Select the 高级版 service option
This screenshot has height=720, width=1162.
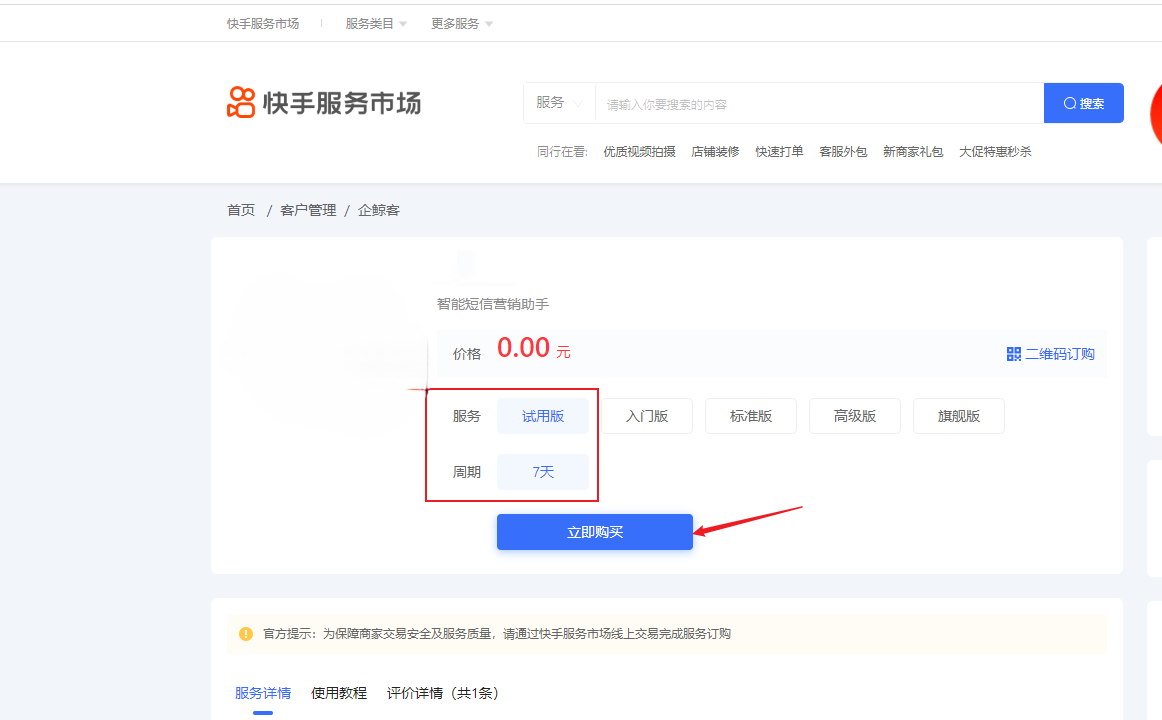pos(854,416)
